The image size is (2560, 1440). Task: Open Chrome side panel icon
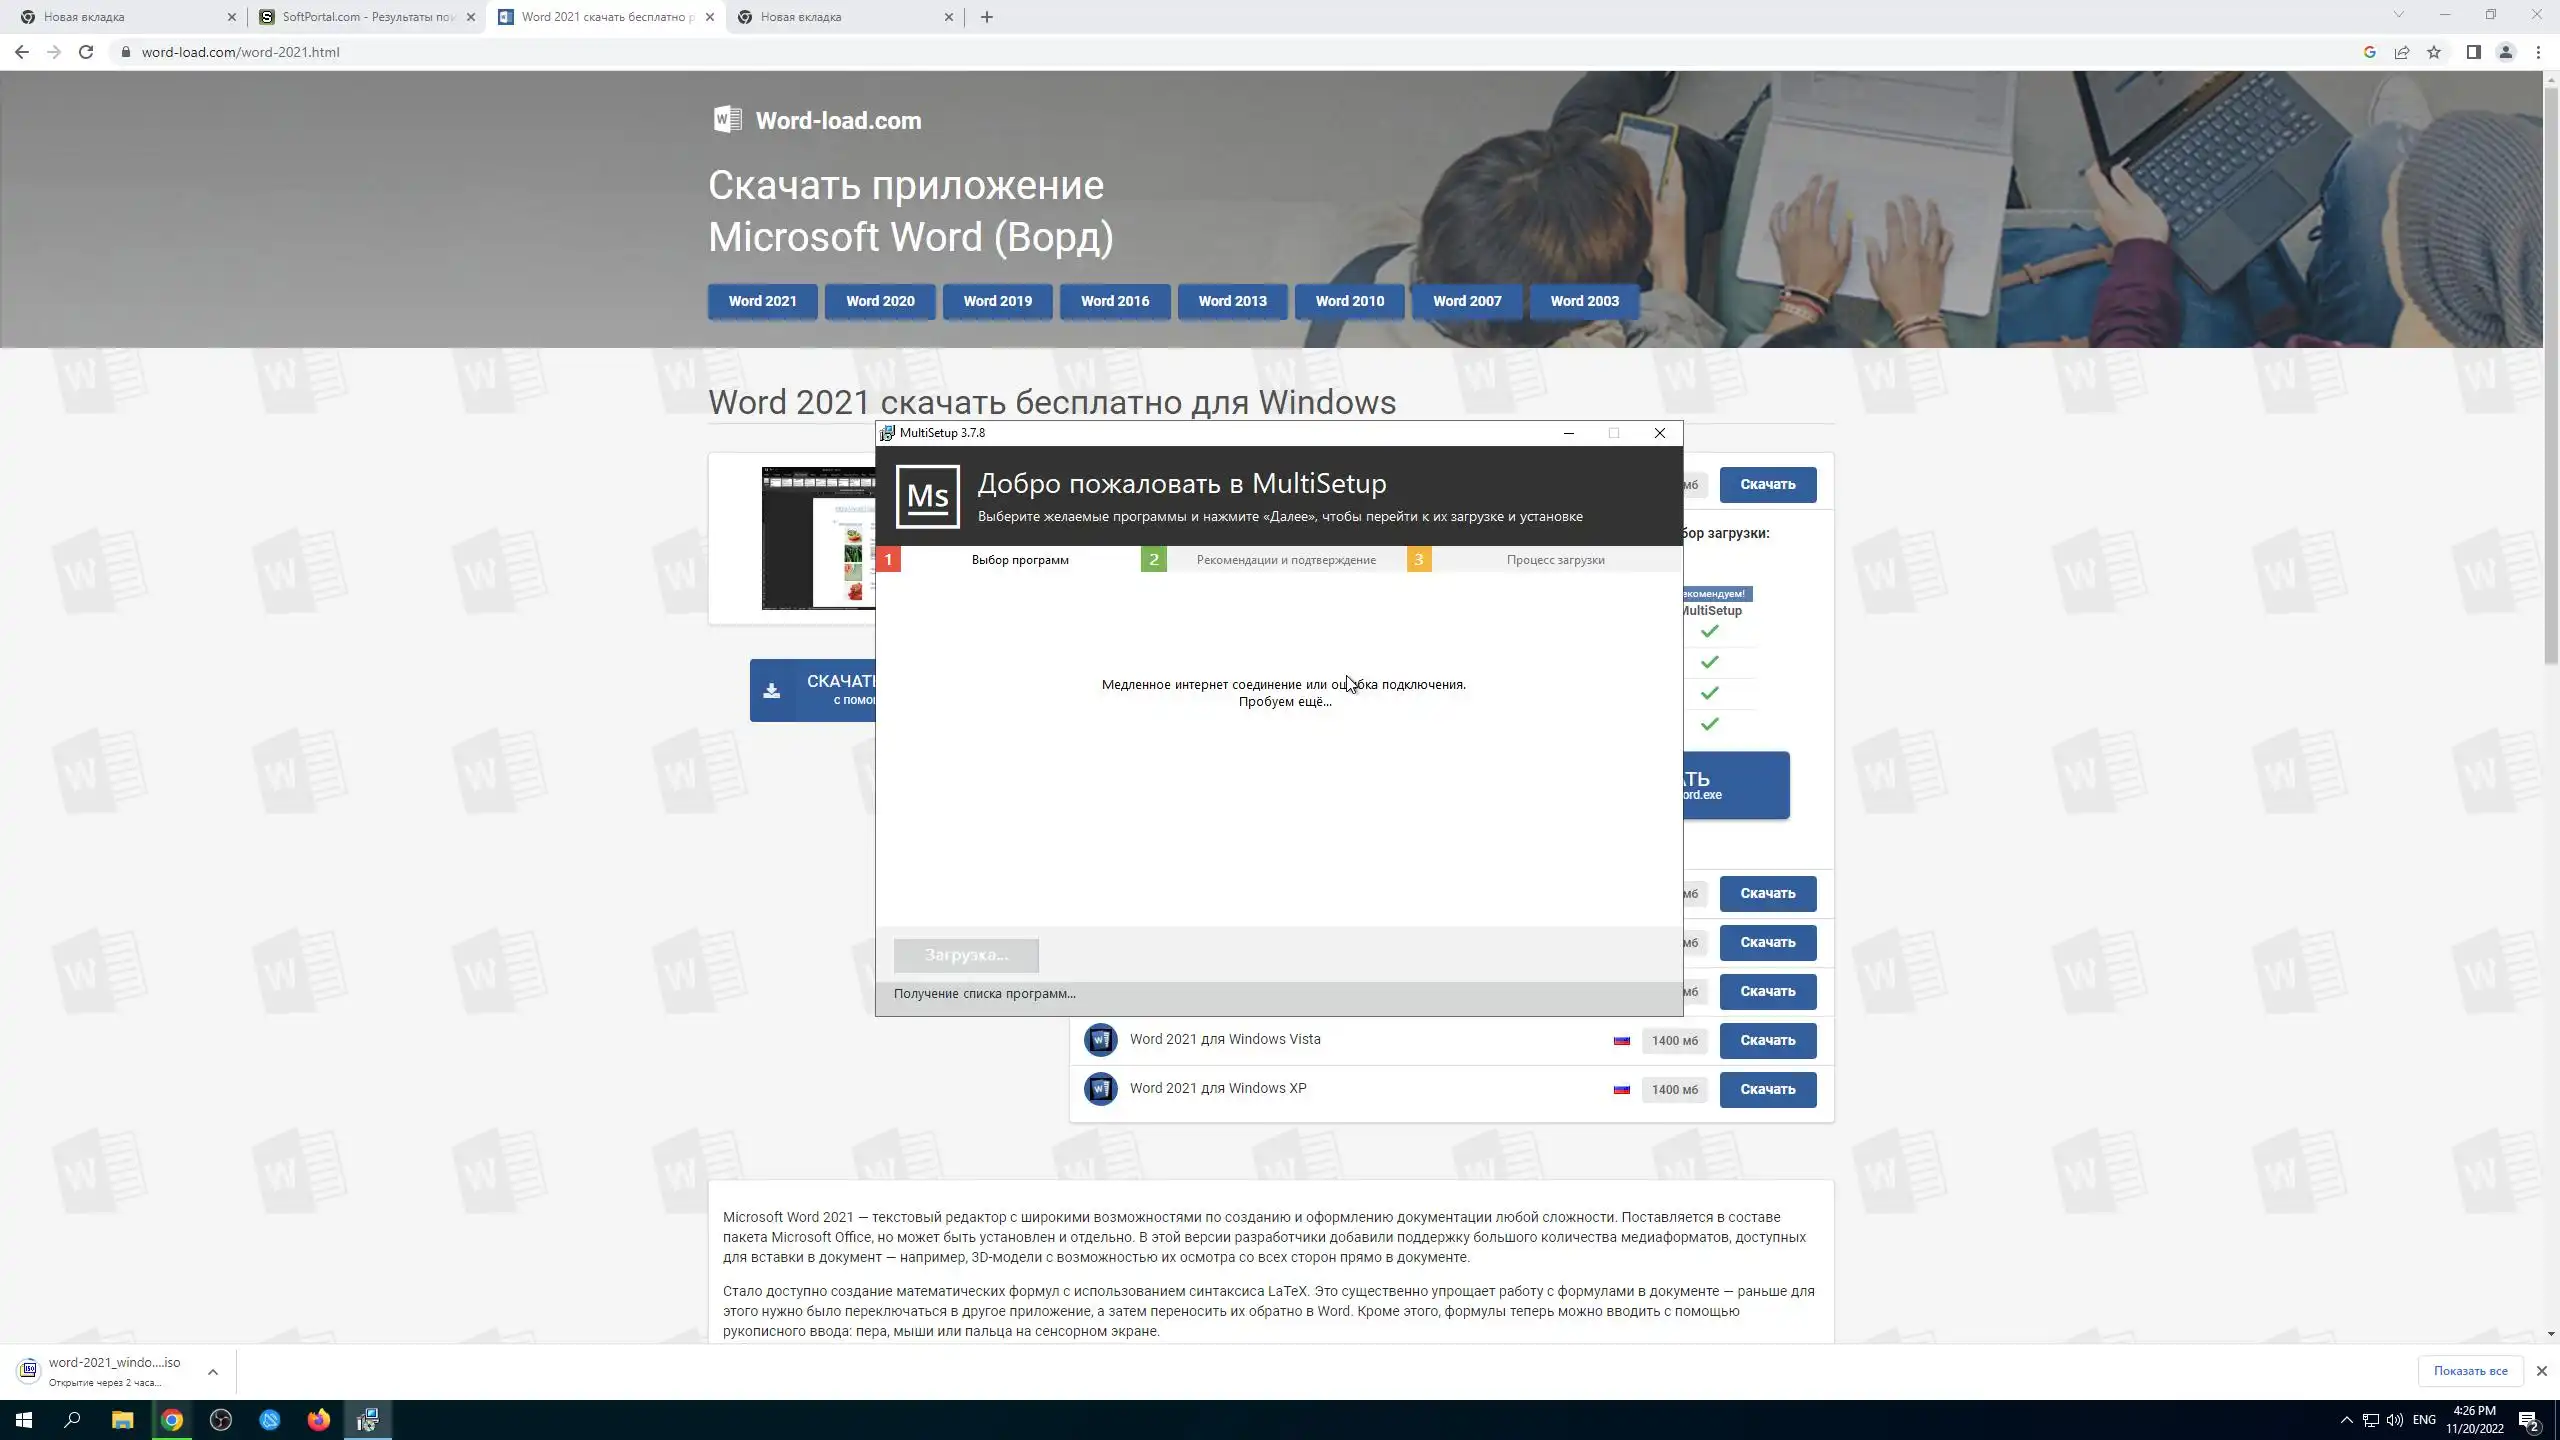2473,52
